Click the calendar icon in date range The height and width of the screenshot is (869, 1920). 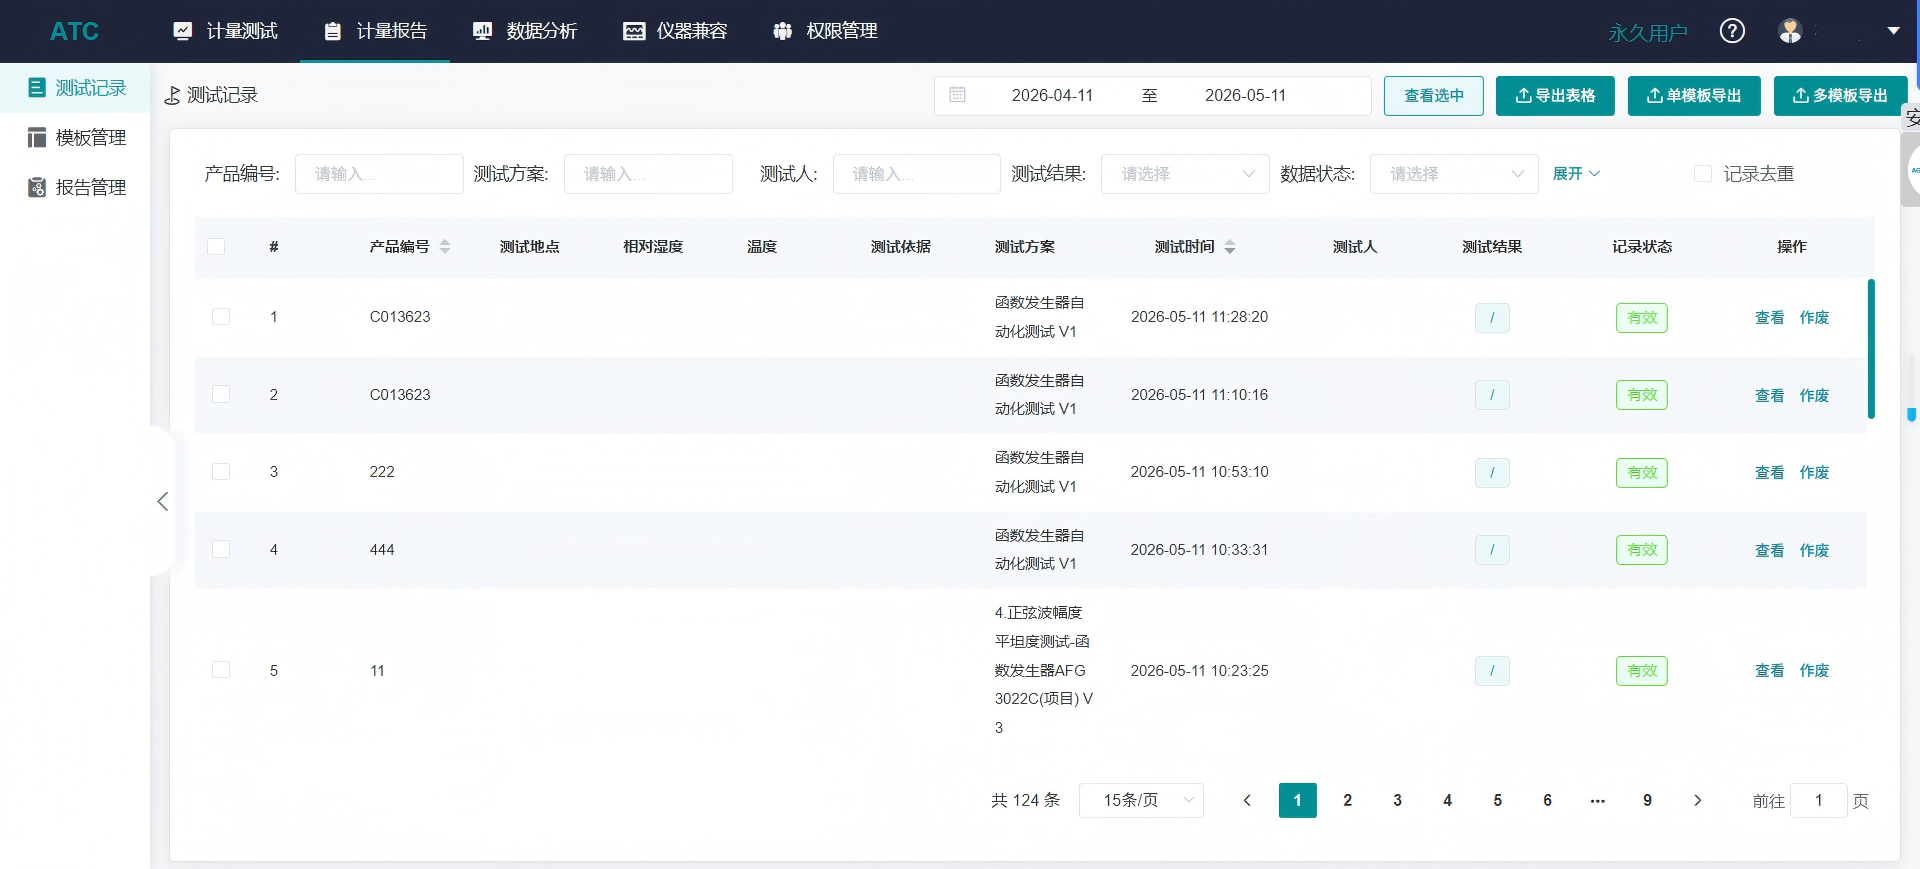point(957,95)
